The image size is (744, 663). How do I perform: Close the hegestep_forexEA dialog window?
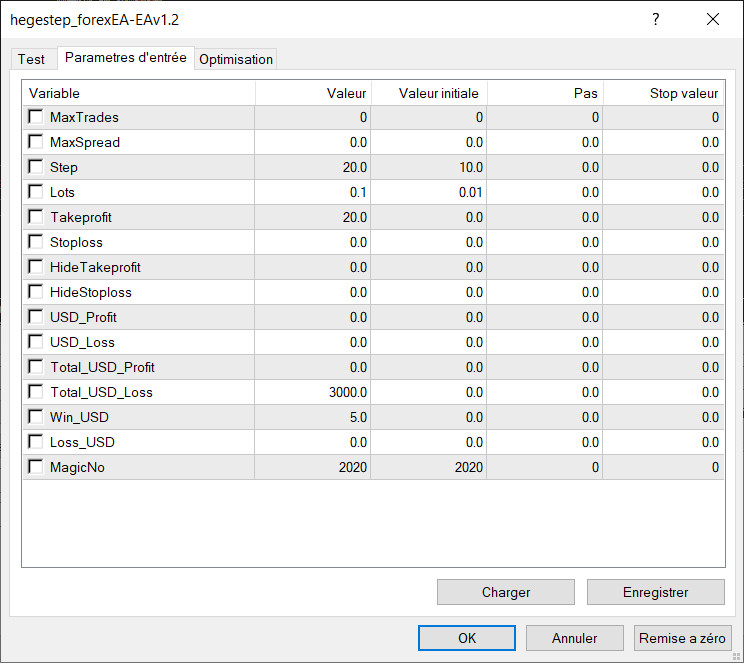(x=713, y=19)
